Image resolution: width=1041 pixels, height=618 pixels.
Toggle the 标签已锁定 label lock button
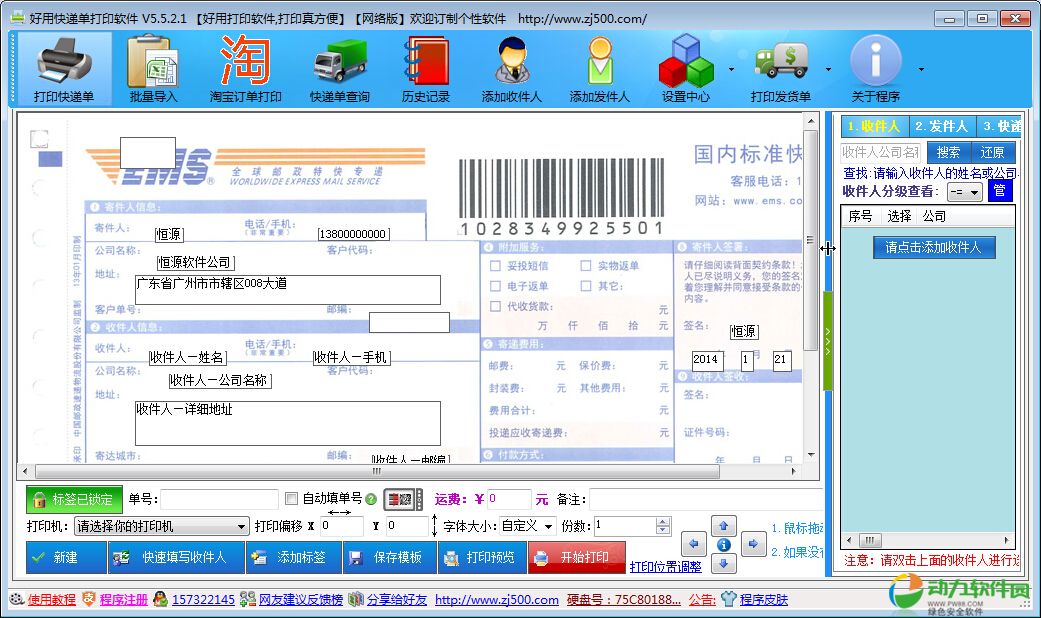point(74,499)
